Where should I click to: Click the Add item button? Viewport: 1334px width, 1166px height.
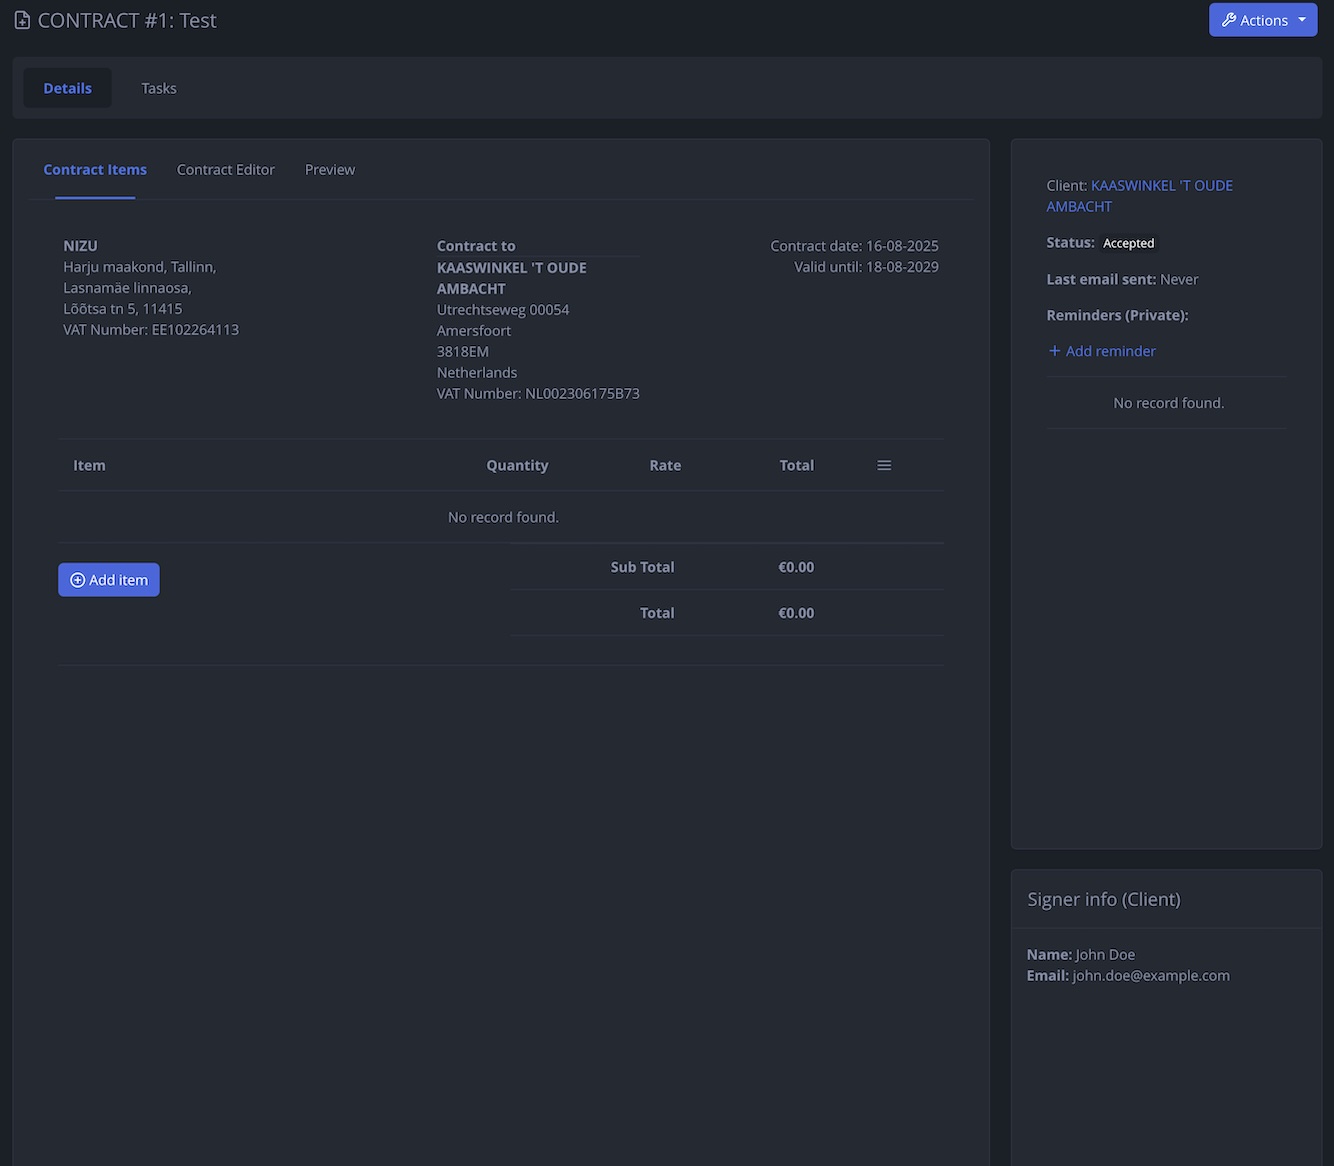click(x=108, y=579)
